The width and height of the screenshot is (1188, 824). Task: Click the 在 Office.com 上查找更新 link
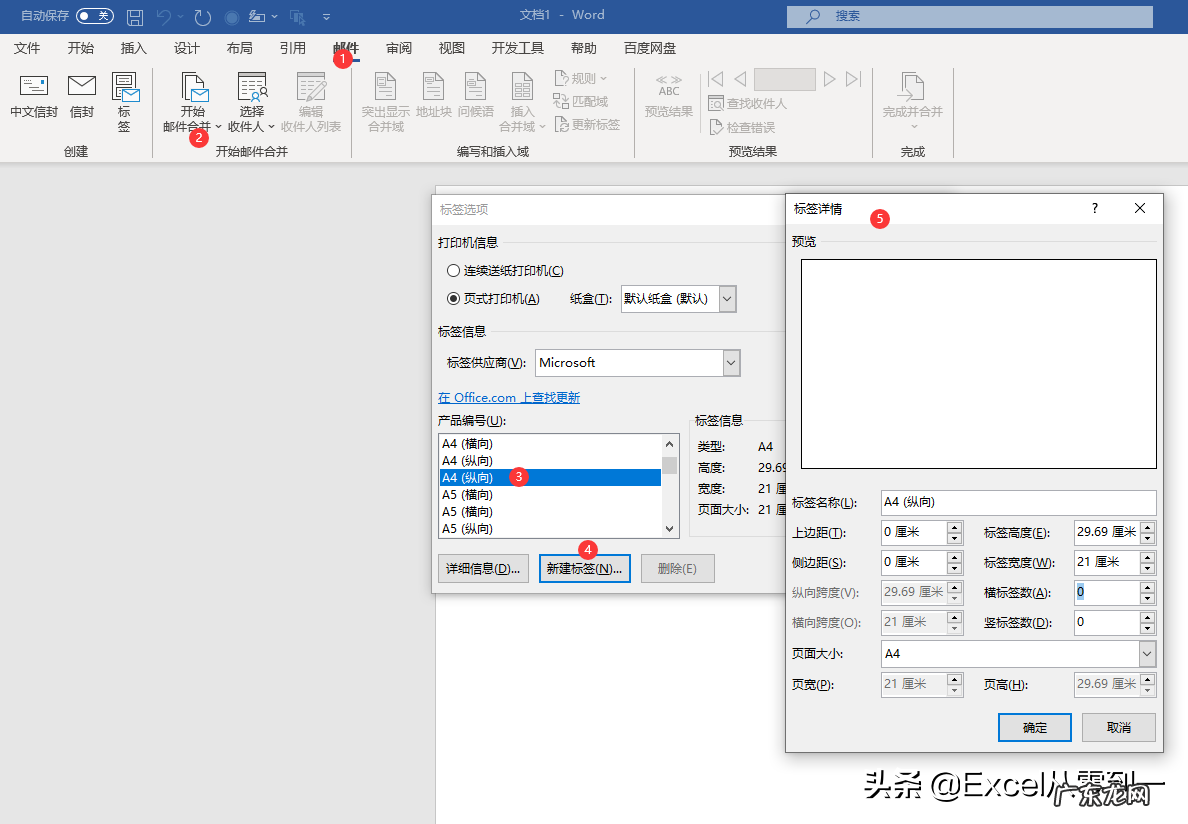[509, 396]
